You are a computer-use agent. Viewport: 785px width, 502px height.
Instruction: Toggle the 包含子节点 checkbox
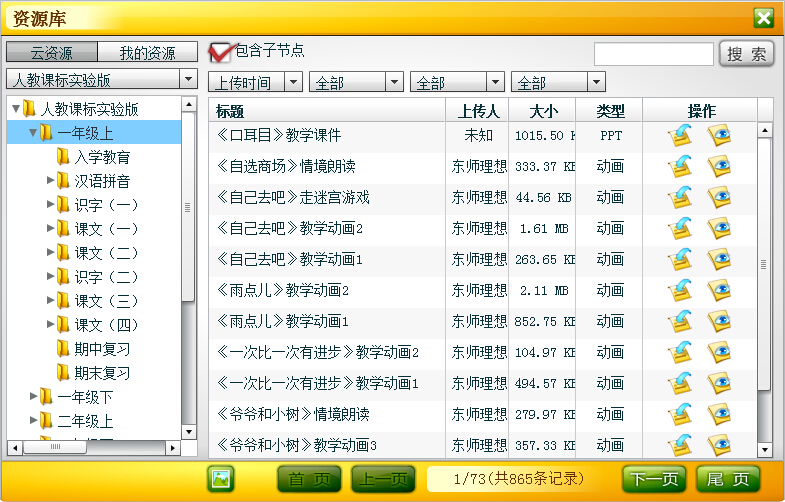(x=220, y=52)
